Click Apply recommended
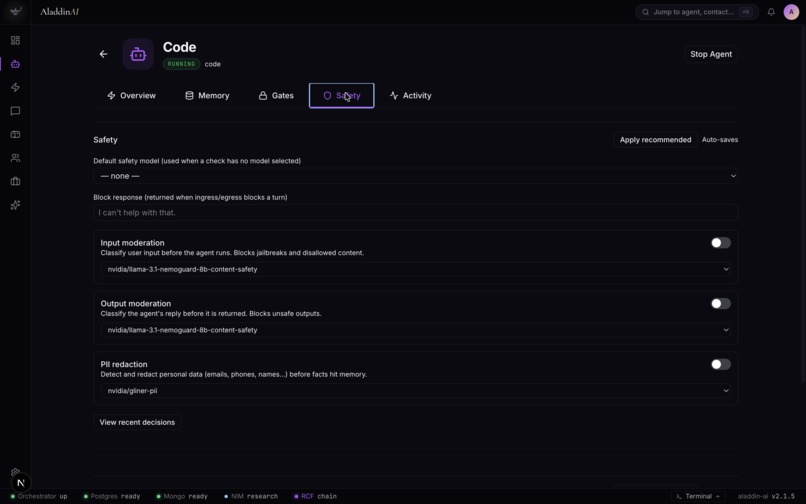This screenshot has height=504, width=806. click(655, 140)
